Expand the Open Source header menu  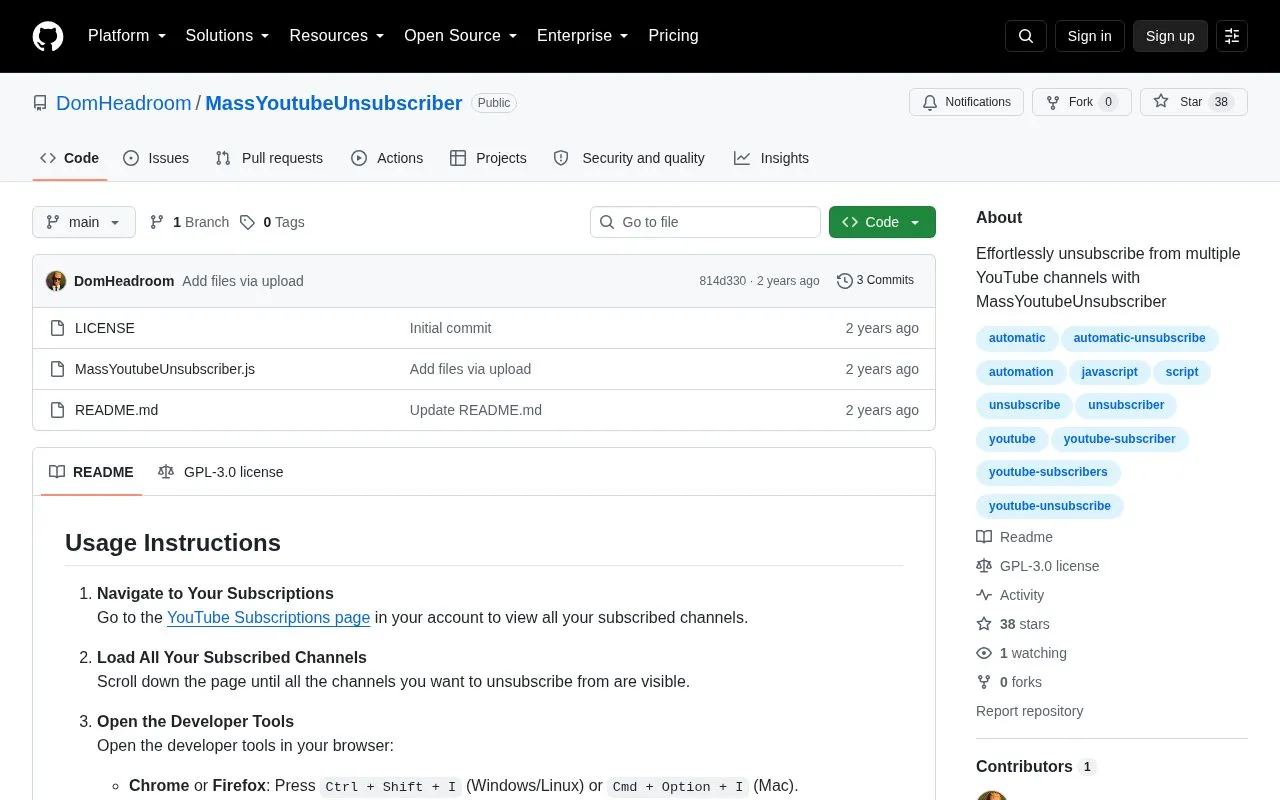pos(461,36)
